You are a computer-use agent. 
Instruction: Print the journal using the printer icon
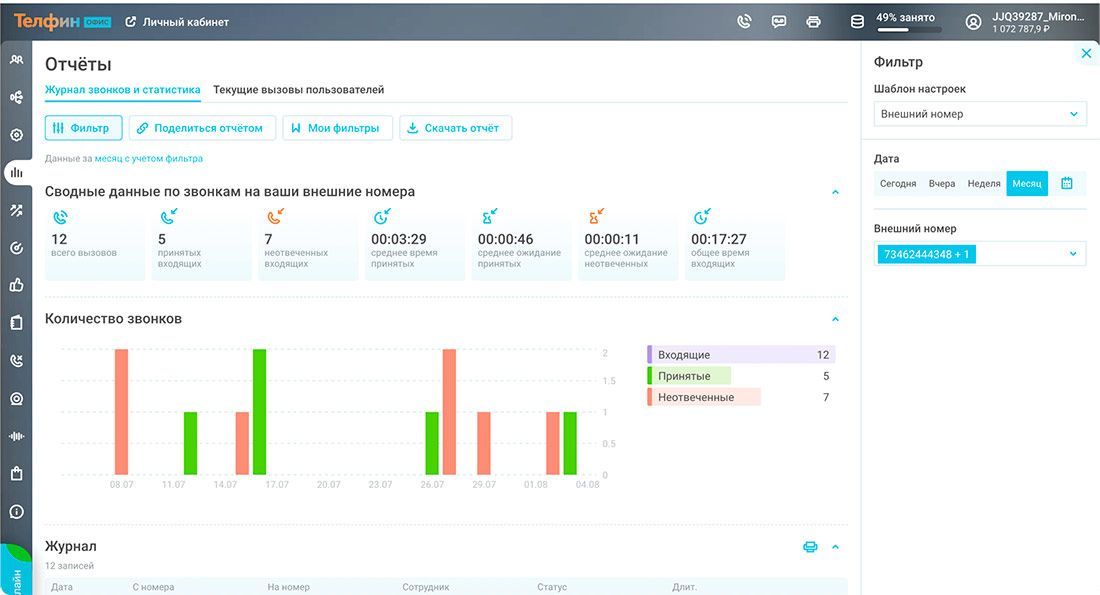[x=810, y=547]
